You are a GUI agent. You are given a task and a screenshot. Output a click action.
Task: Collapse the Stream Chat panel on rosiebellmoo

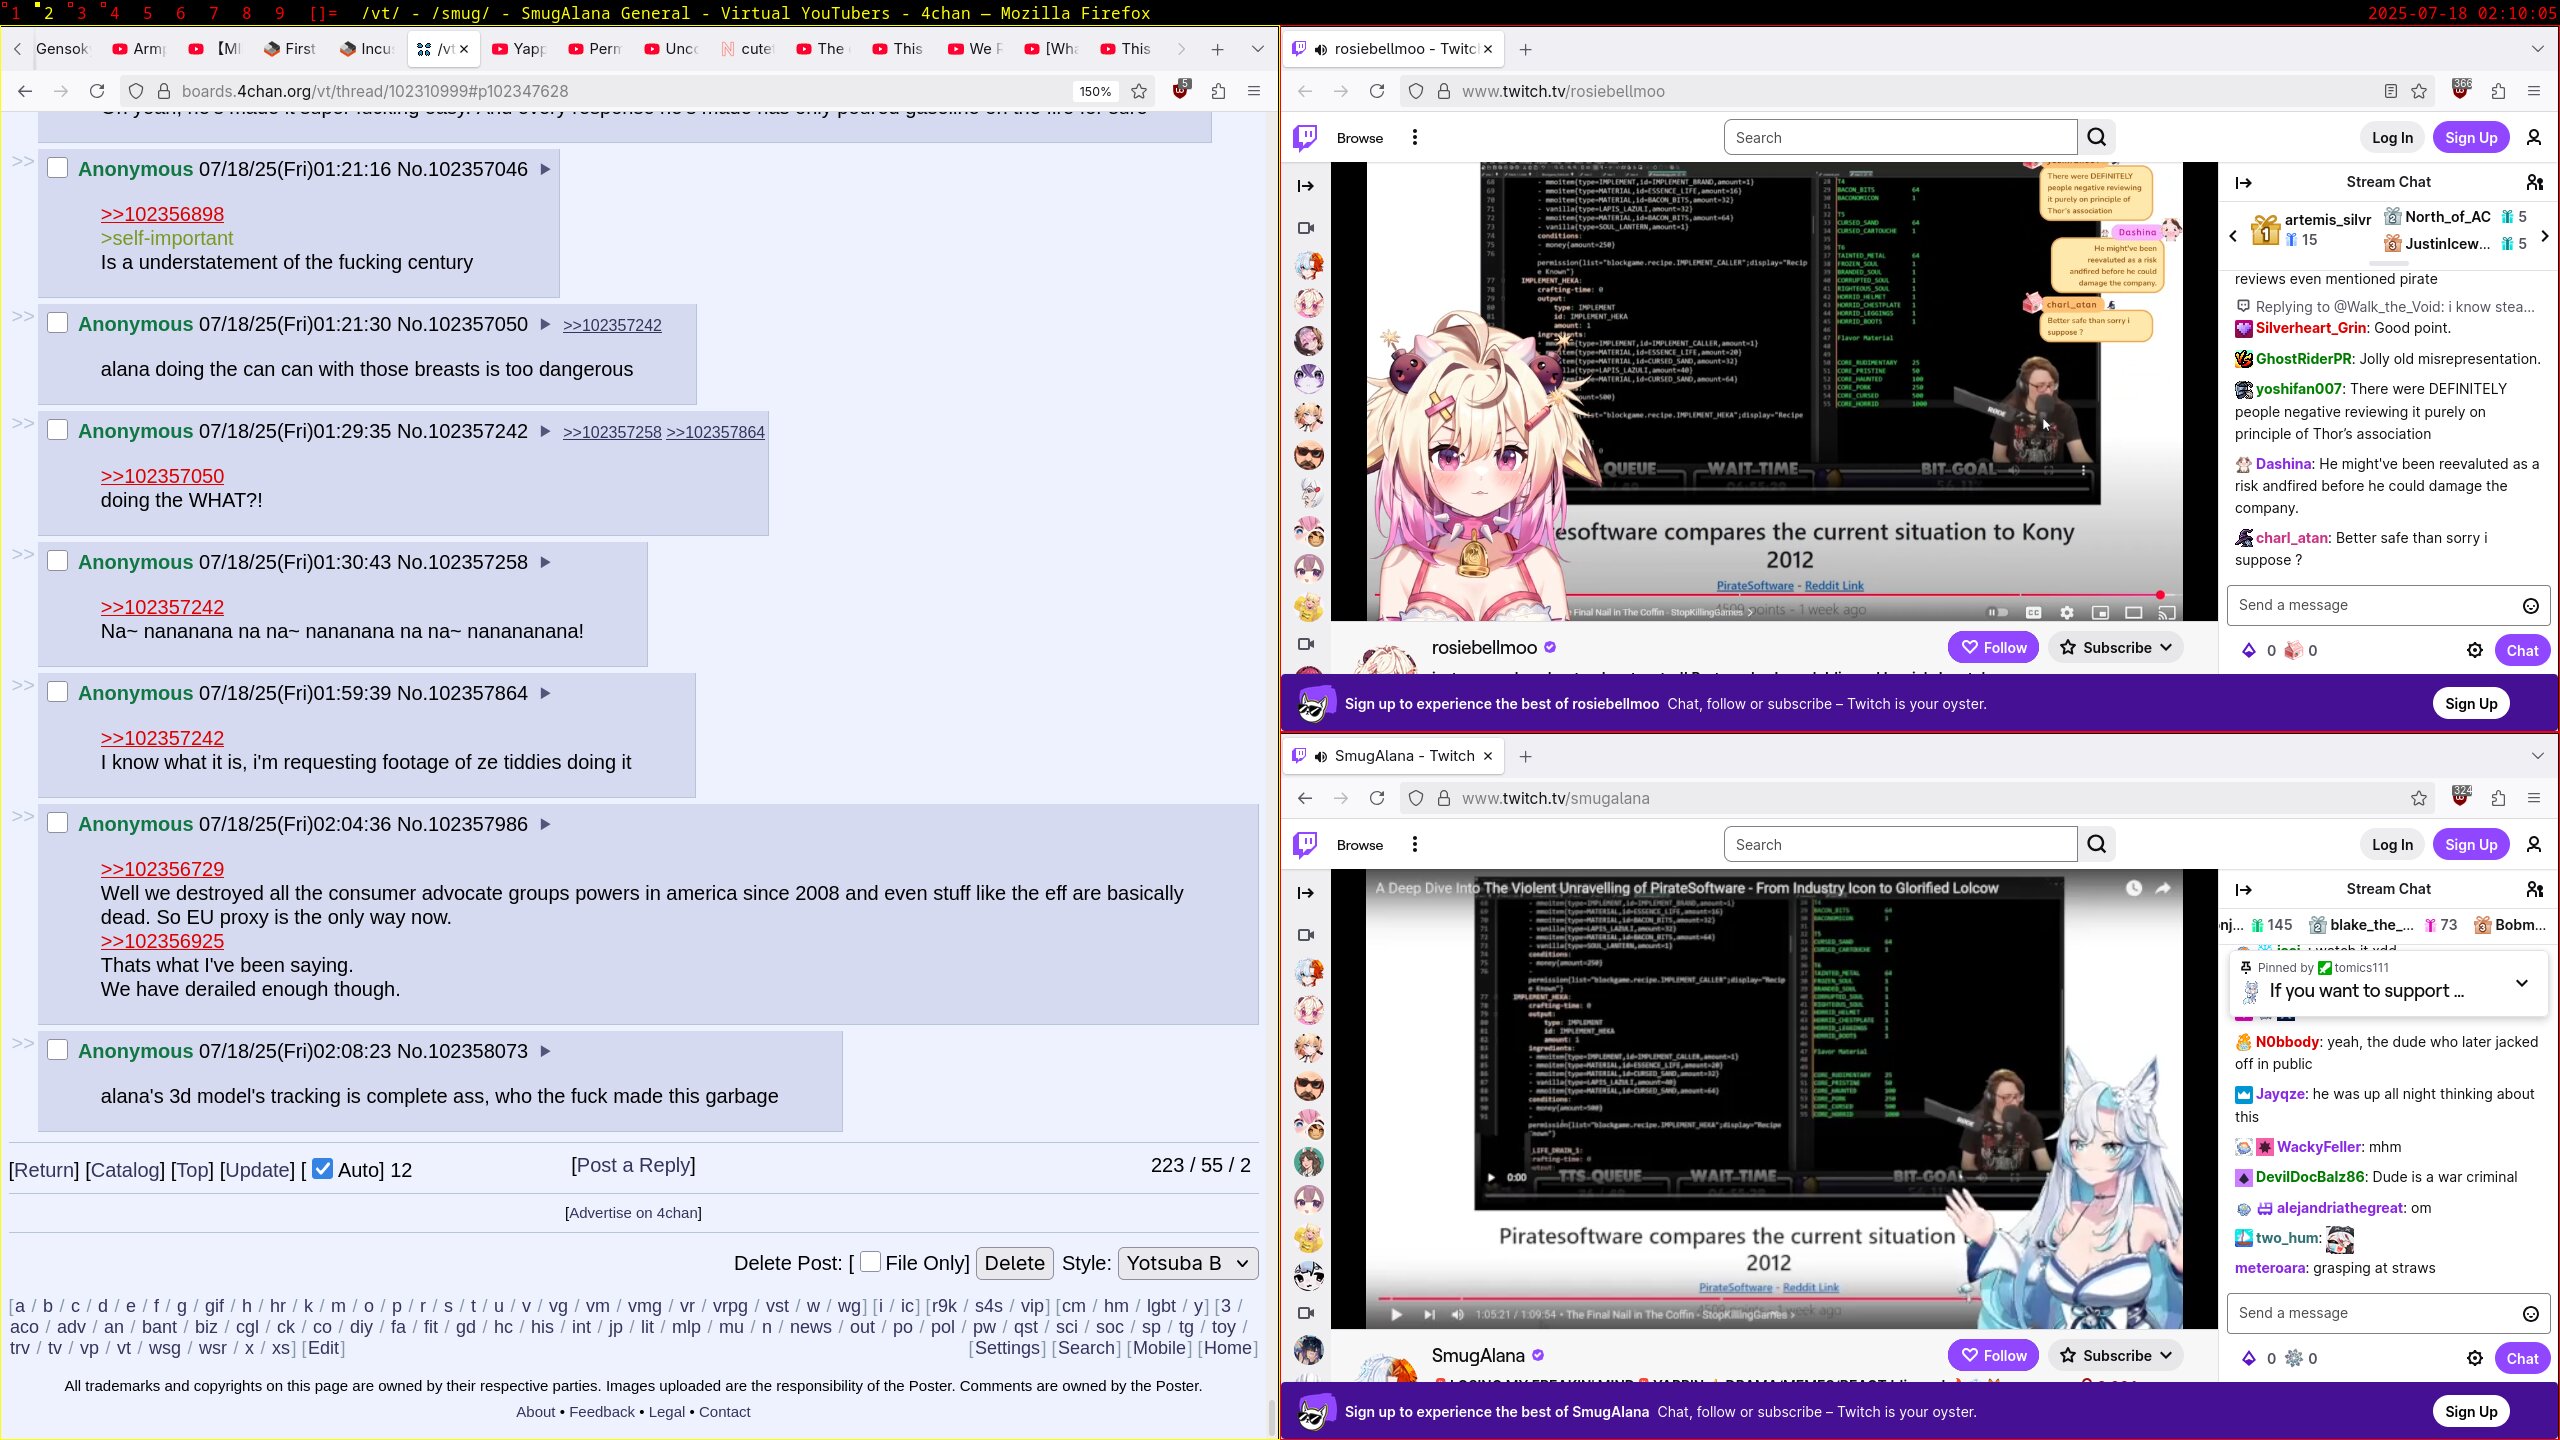[2243, 183]
